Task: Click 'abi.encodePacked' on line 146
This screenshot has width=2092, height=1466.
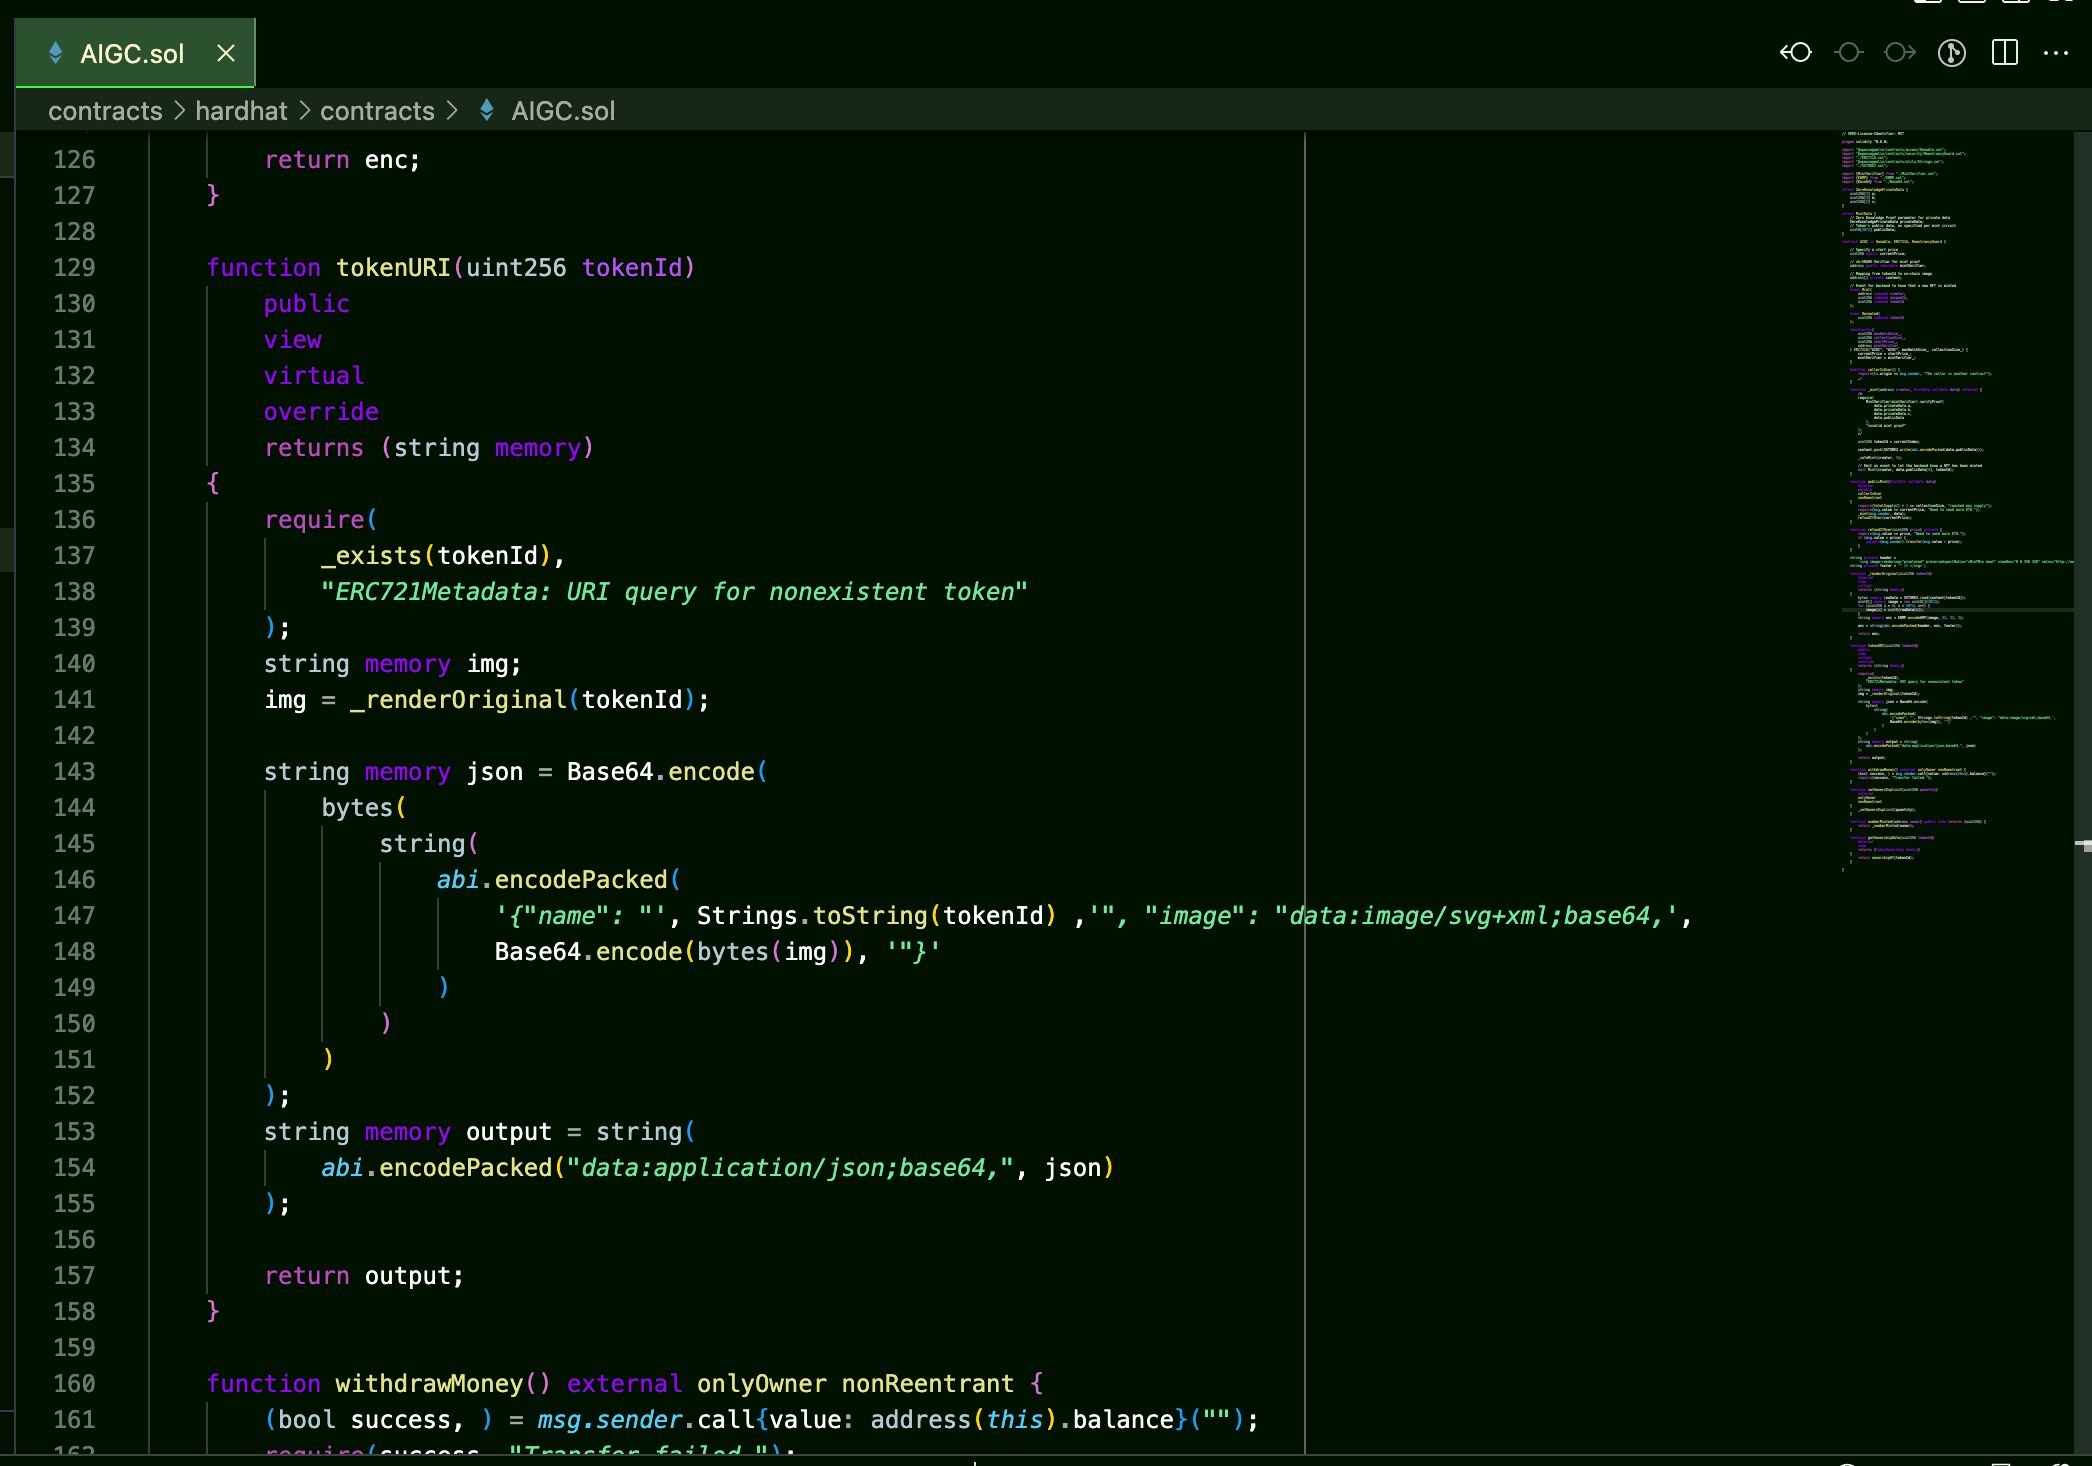Action: (x=552, y=880)
